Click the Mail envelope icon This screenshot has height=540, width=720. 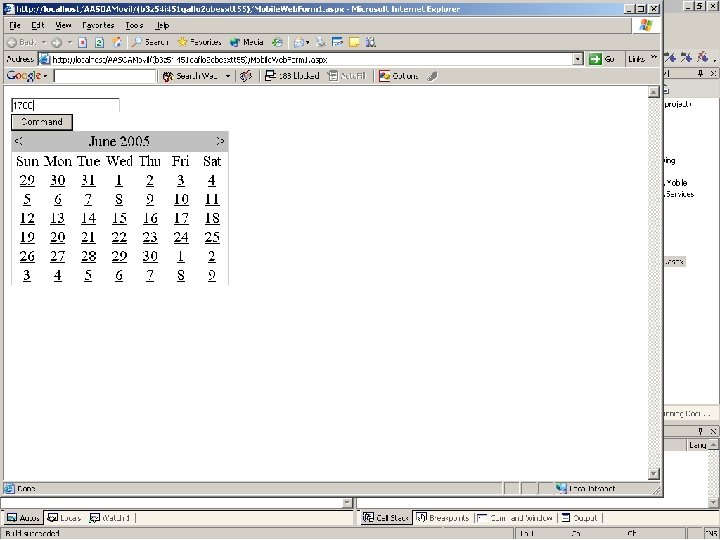point(298,42)
